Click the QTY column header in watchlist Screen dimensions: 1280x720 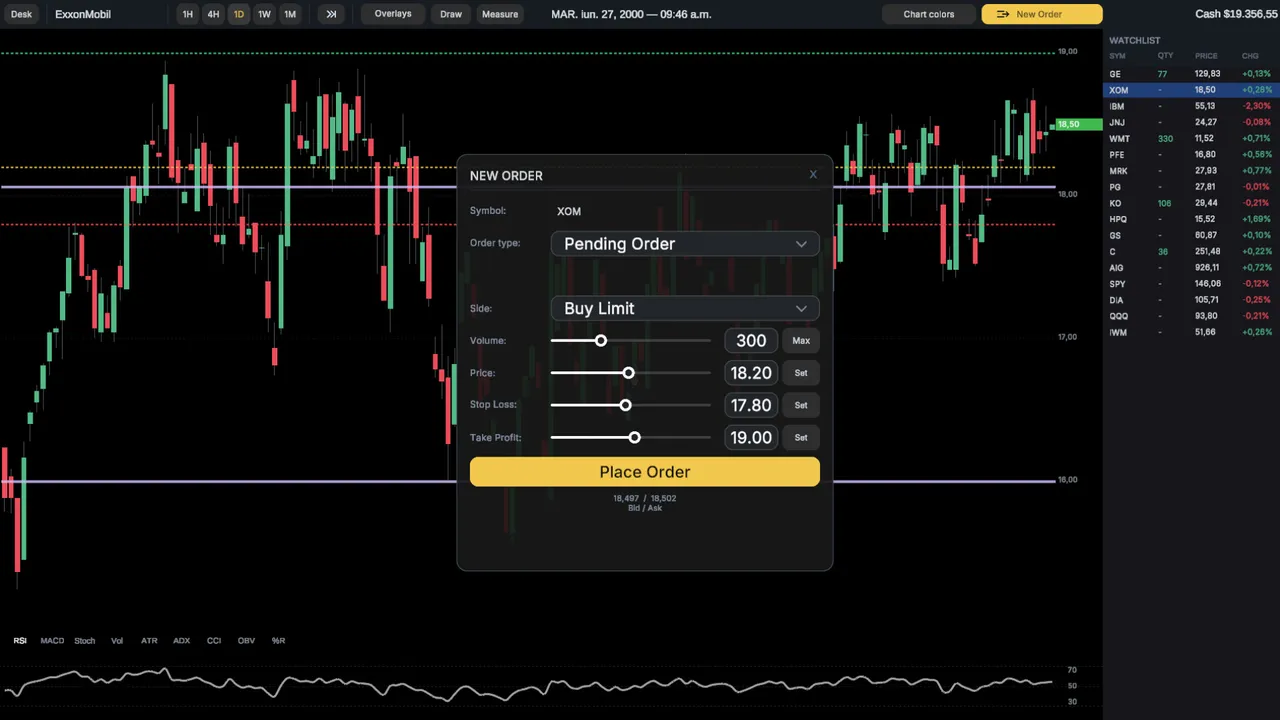[x=1165, y=56]
